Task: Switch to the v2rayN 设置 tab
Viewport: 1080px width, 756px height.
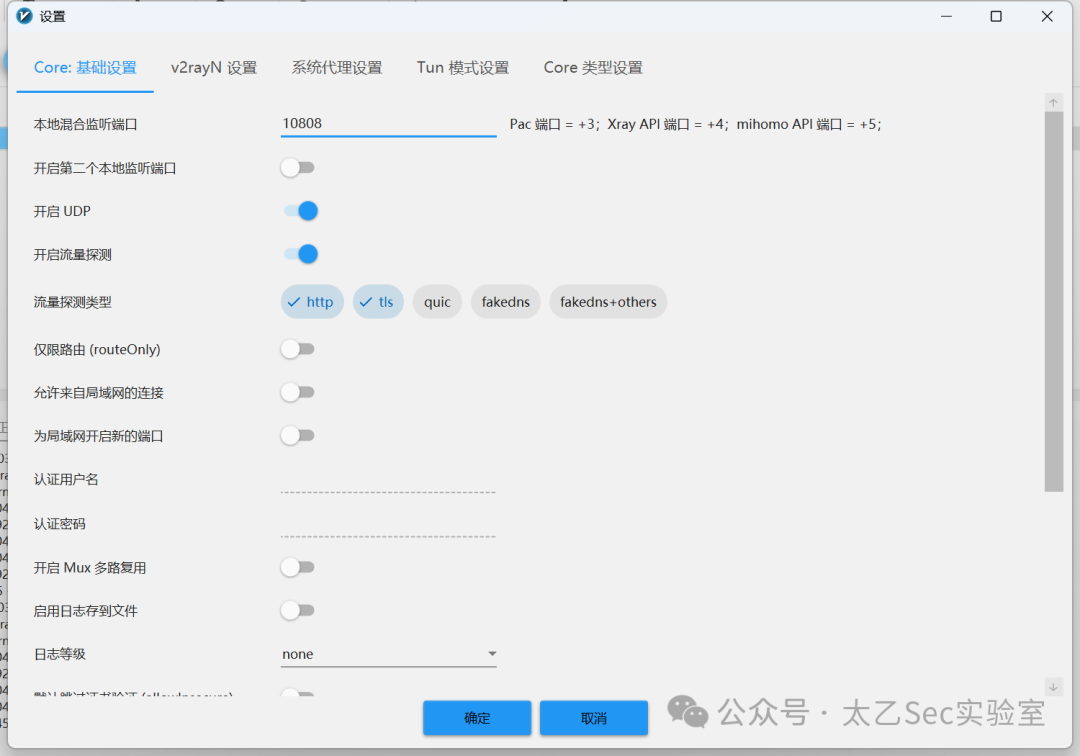Action: (213, 67)
